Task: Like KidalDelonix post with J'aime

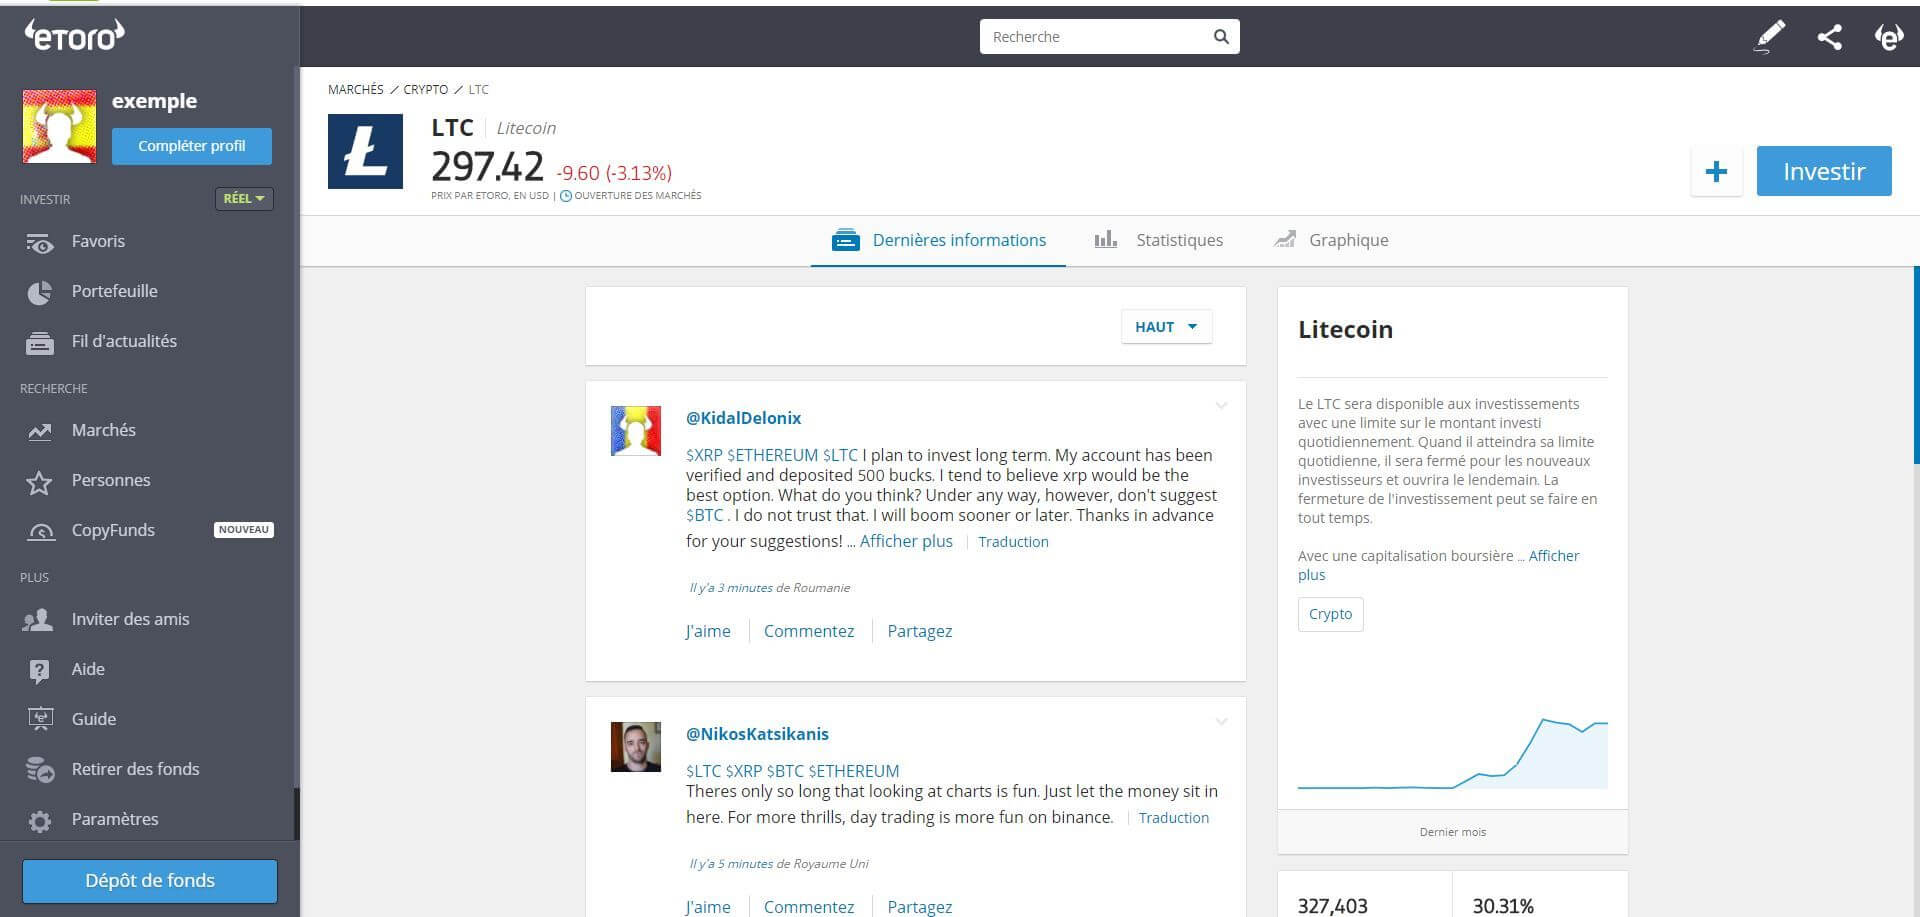Action: [x=708, y=631]
